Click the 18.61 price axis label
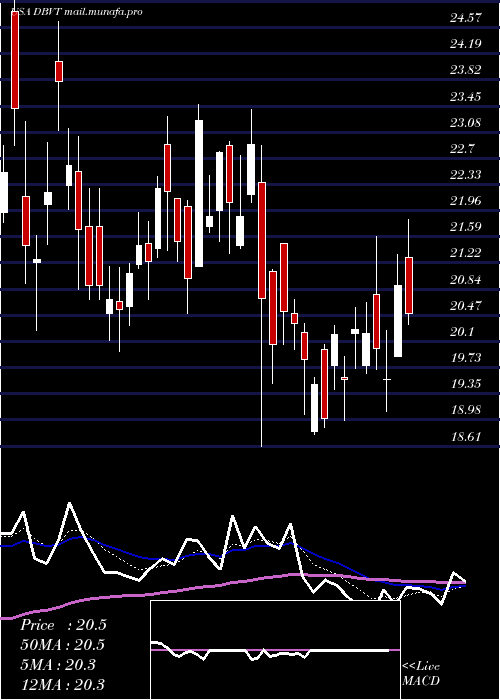The image size is (500, 700). pos(466,437)
